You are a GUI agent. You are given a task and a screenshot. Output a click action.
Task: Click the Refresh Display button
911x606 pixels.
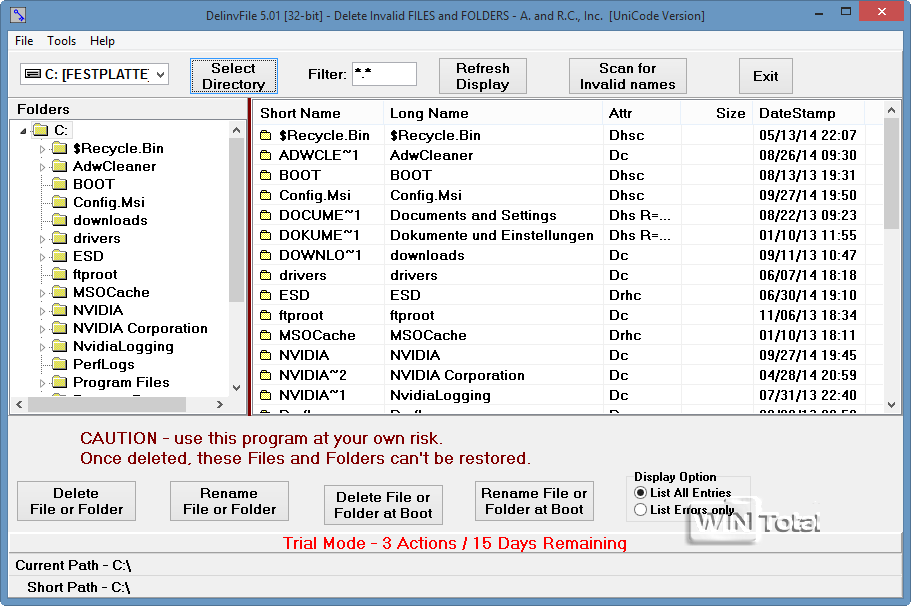tap(483, 76)
